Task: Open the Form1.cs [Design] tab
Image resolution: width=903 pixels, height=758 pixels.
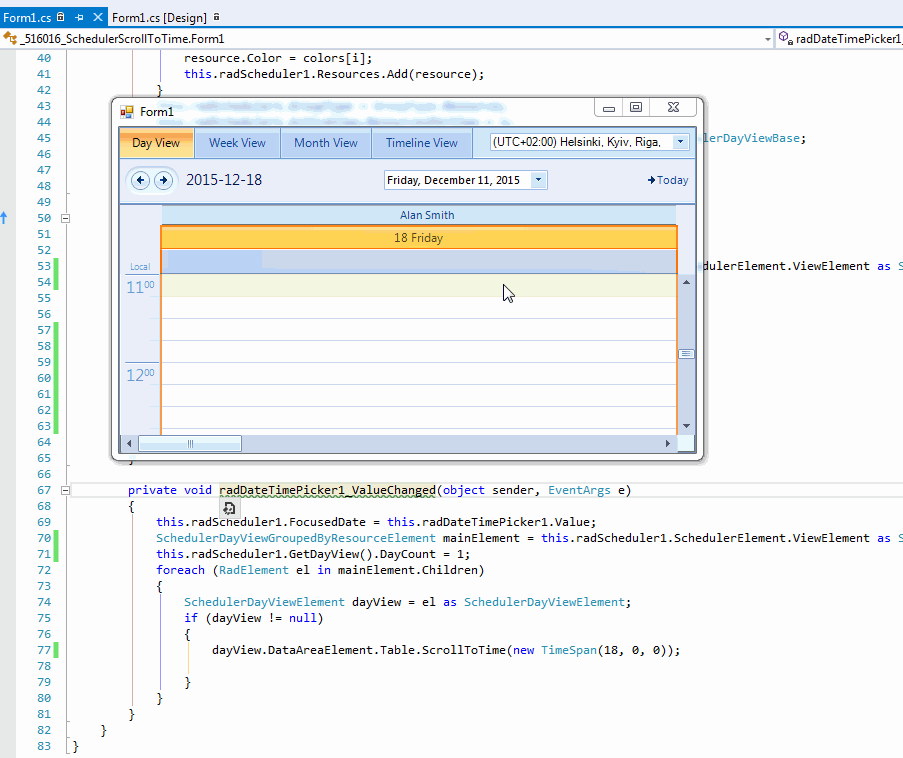Action: coord(161,18)
